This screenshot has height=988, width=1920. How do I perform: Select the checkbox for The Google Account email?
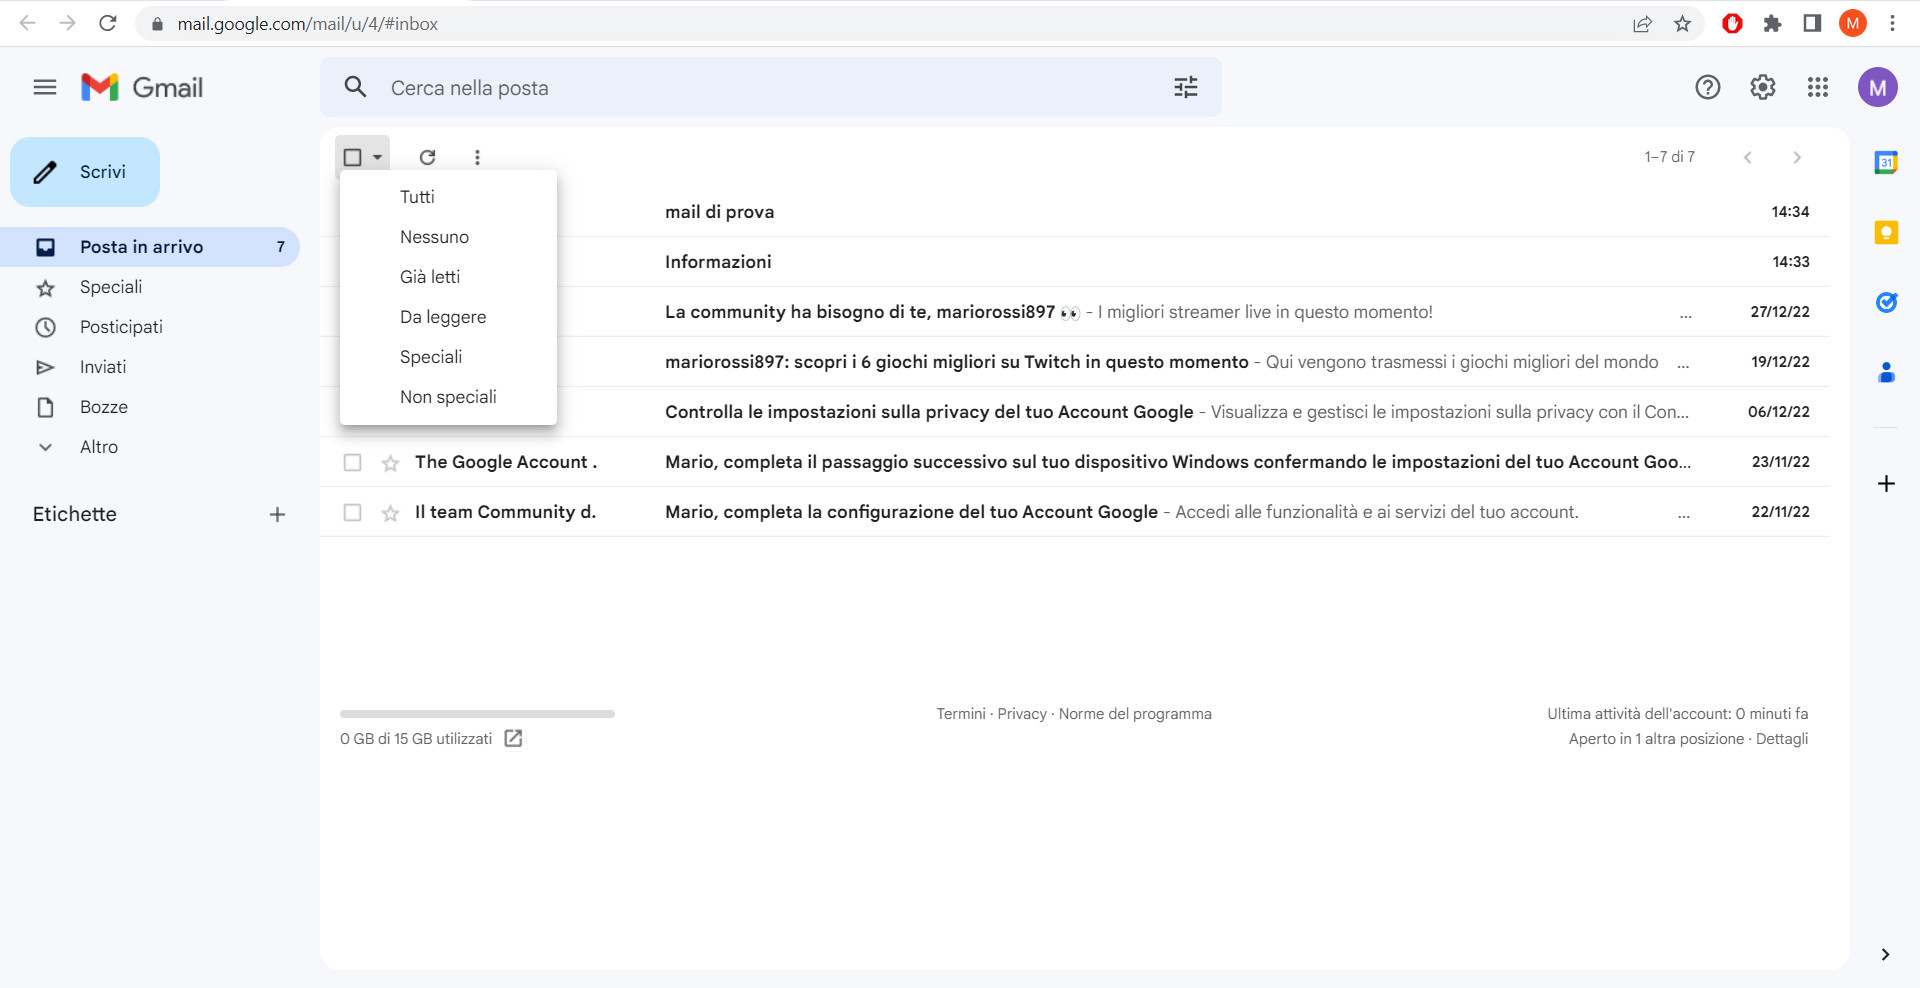pos(352,462)
